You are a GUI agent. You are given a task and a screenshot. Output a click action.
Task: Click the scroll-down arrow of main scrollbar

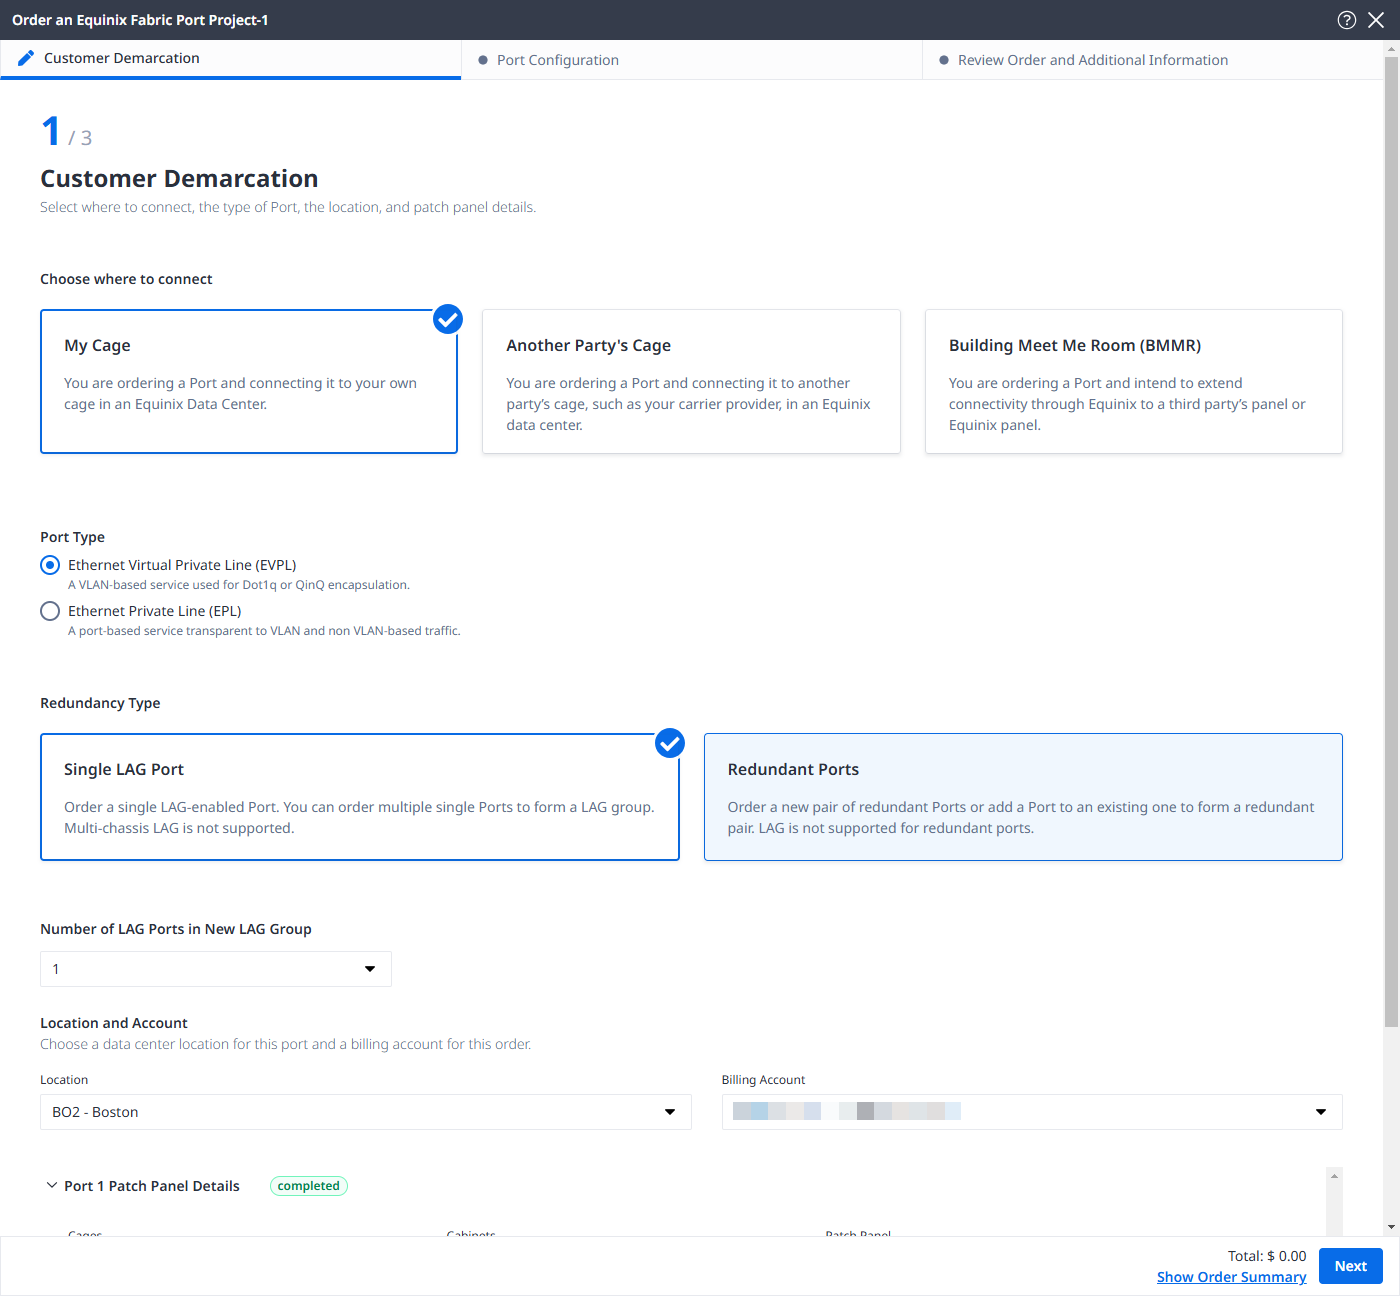[1391, 1227]
